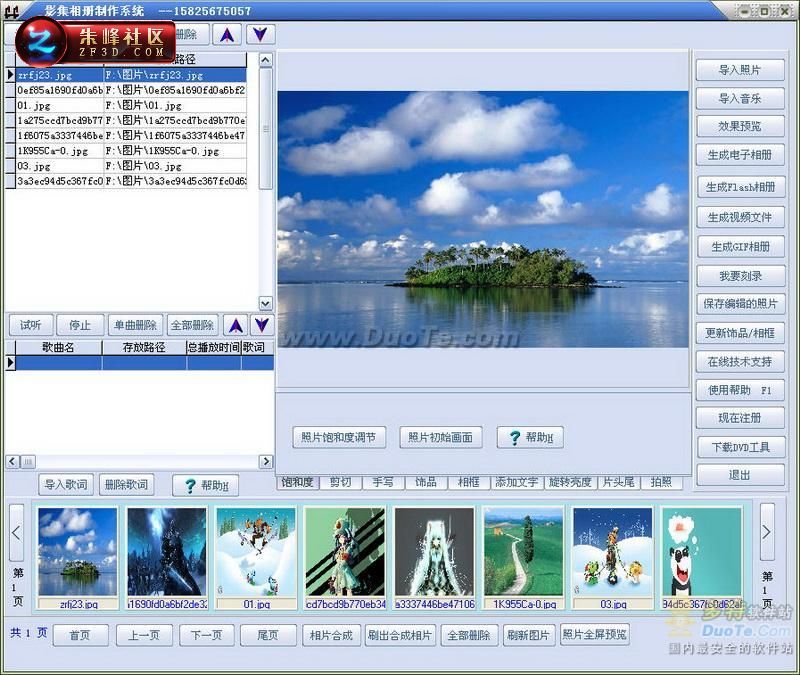Viewport: 800px width, 675px height.
Task: Click 全部删除 above the song list
Action: click(192, 325)
